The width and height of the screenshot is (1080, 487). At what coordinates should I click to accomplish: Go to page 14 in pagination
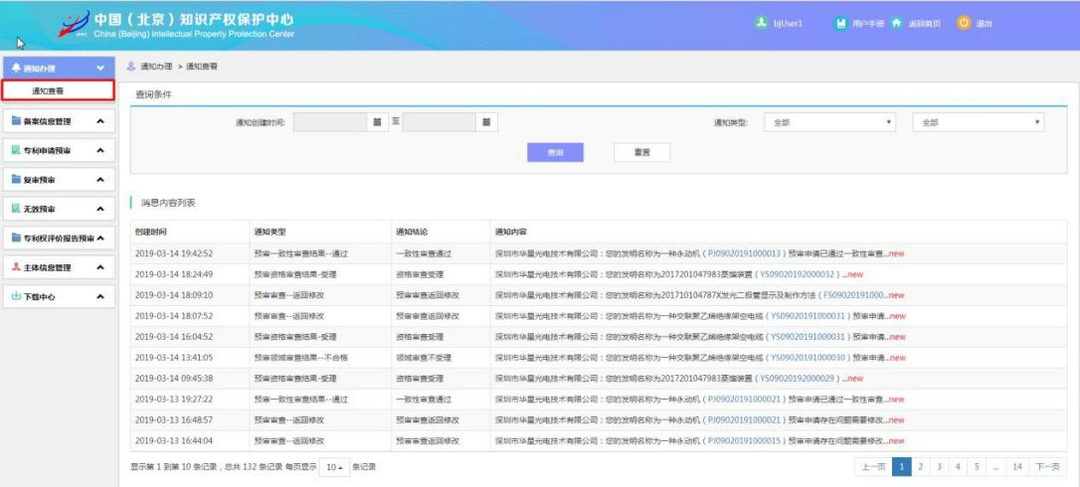(x=1016, y=467)
